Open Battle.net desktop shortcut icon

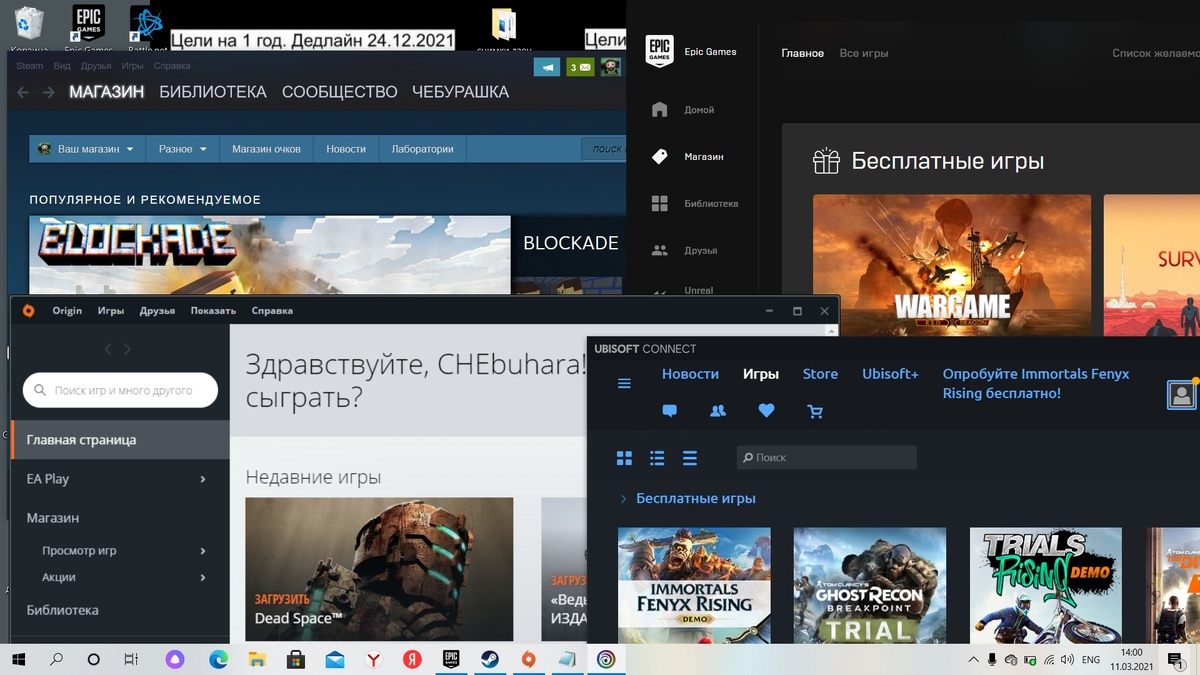tap(148, 27)
